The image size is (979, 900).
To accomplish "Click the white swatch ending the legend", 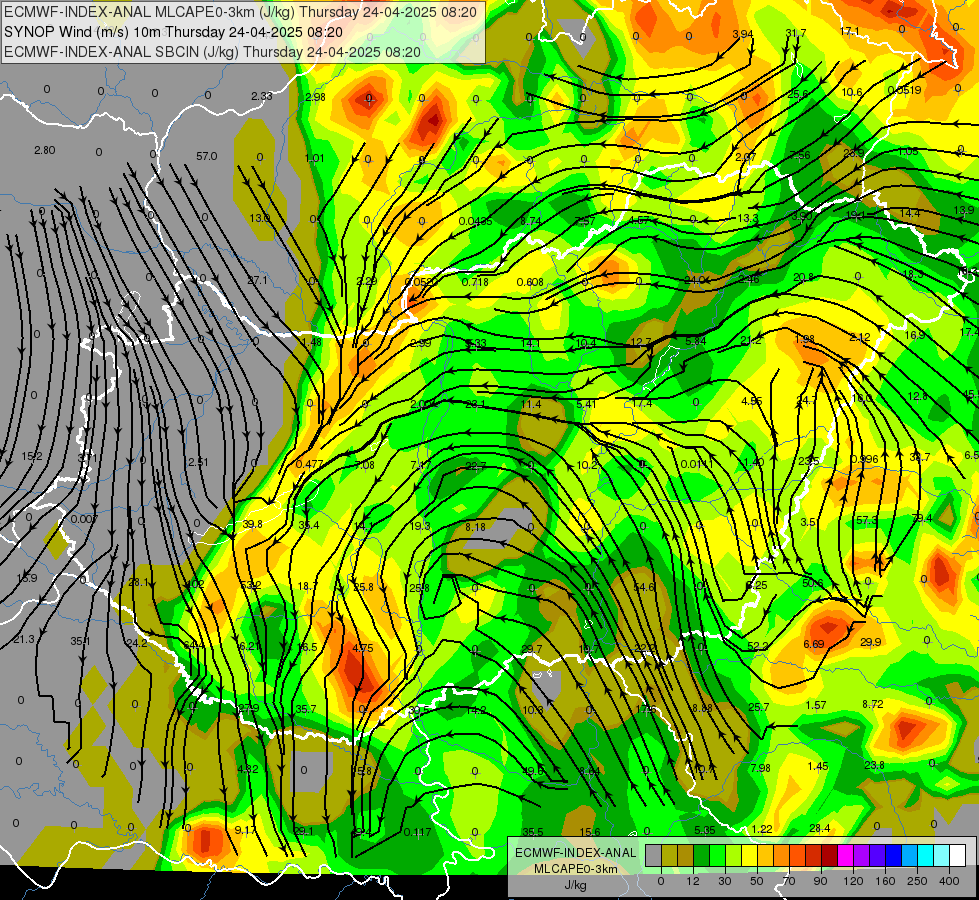I will pos(957,856).
